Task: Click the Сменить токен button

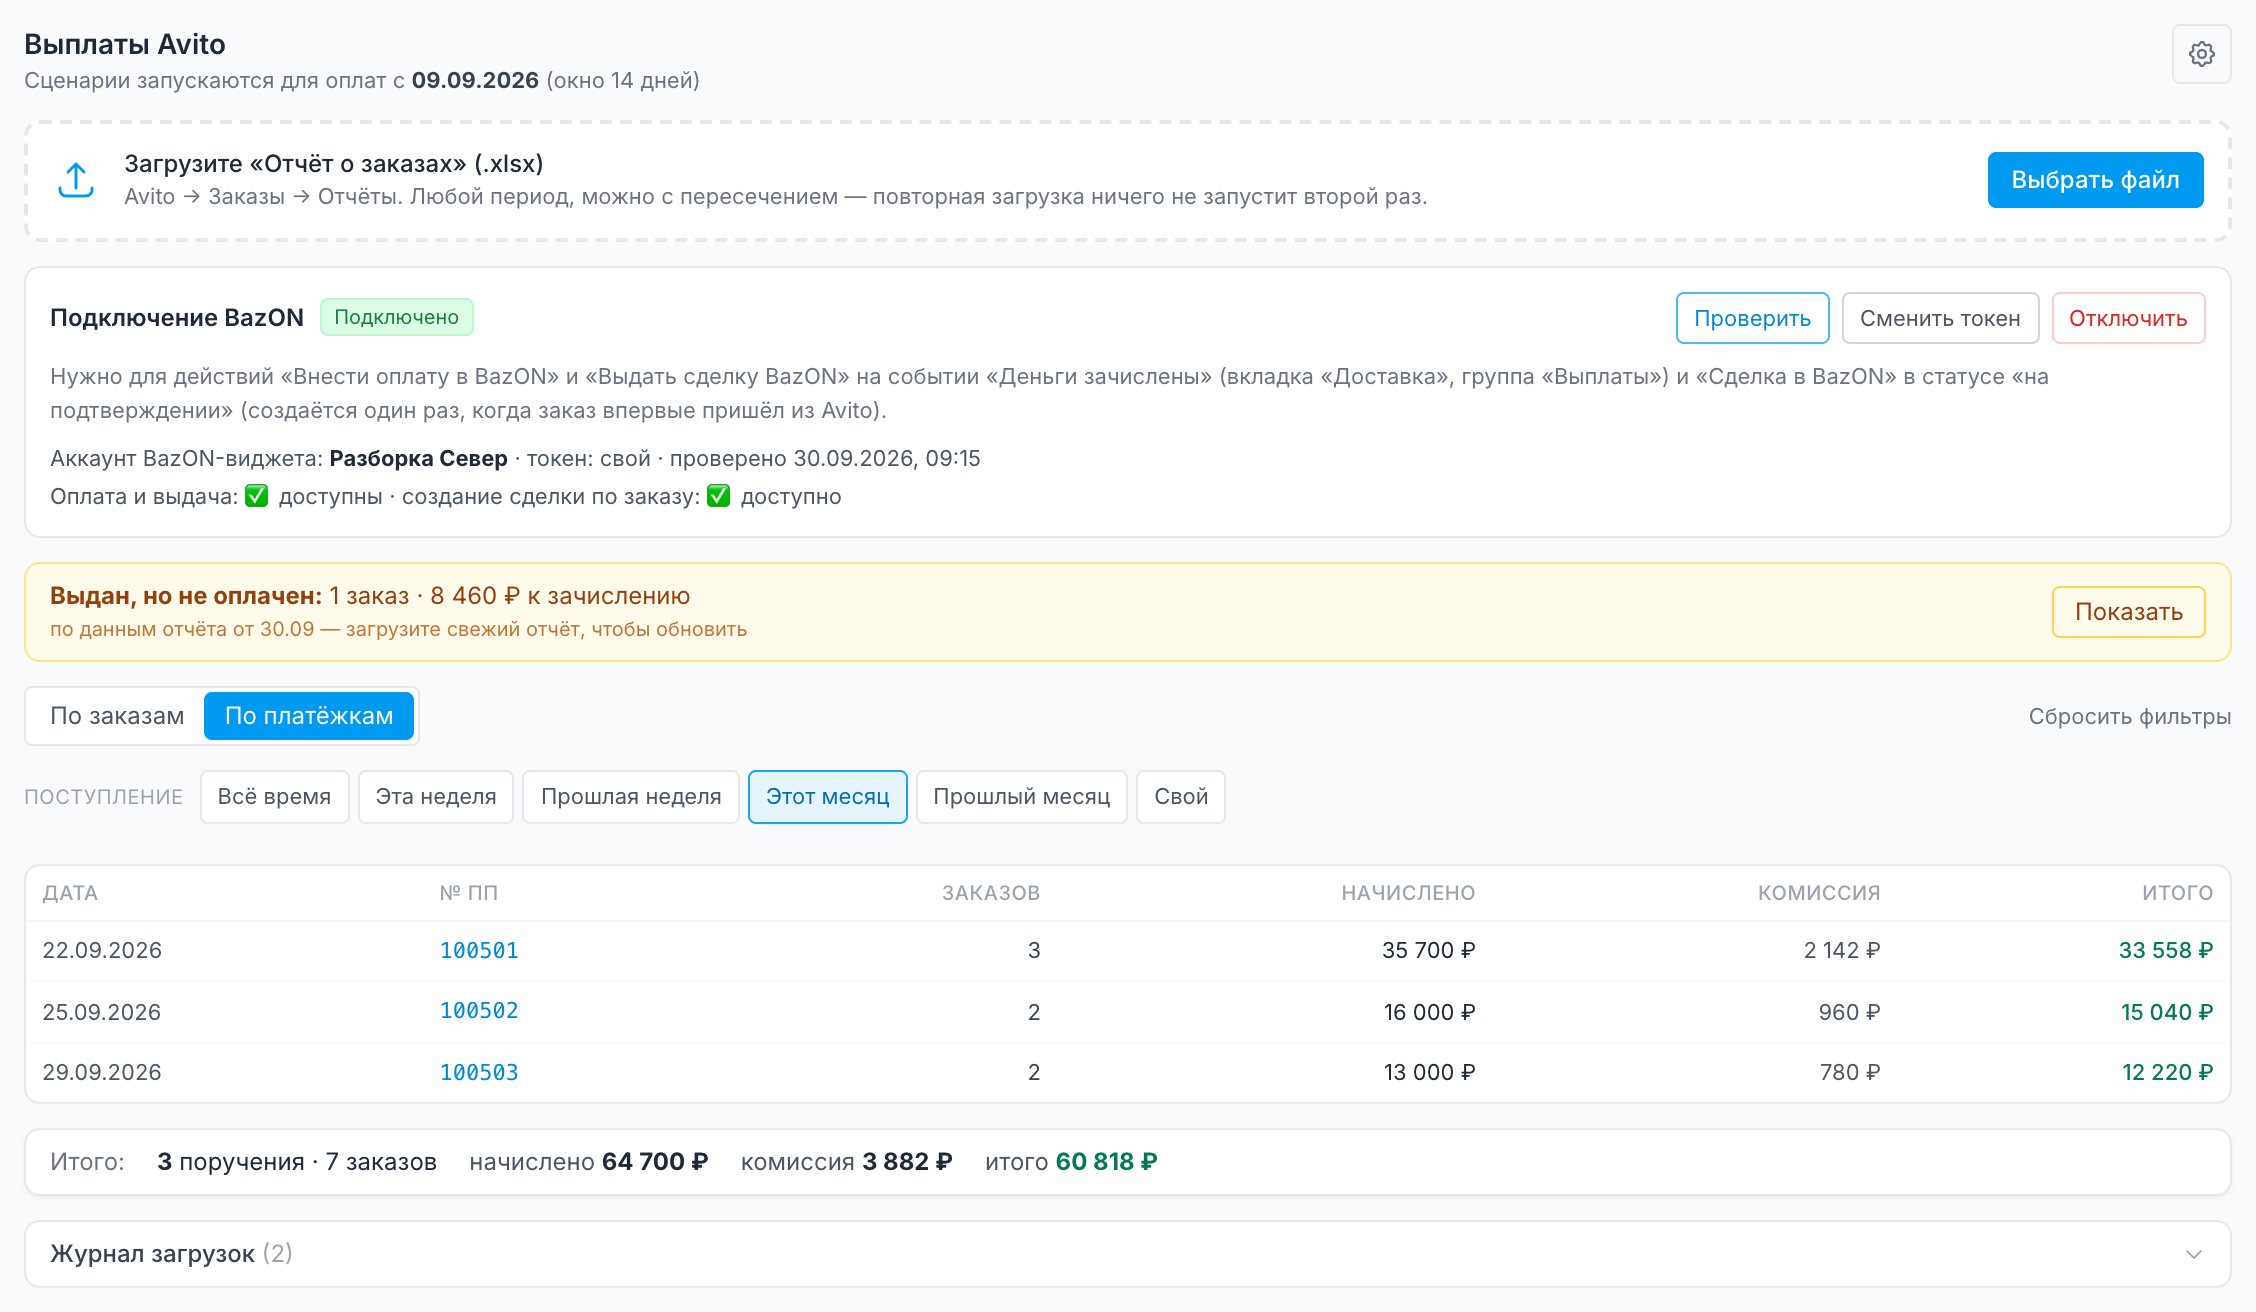Action: 1940,318
